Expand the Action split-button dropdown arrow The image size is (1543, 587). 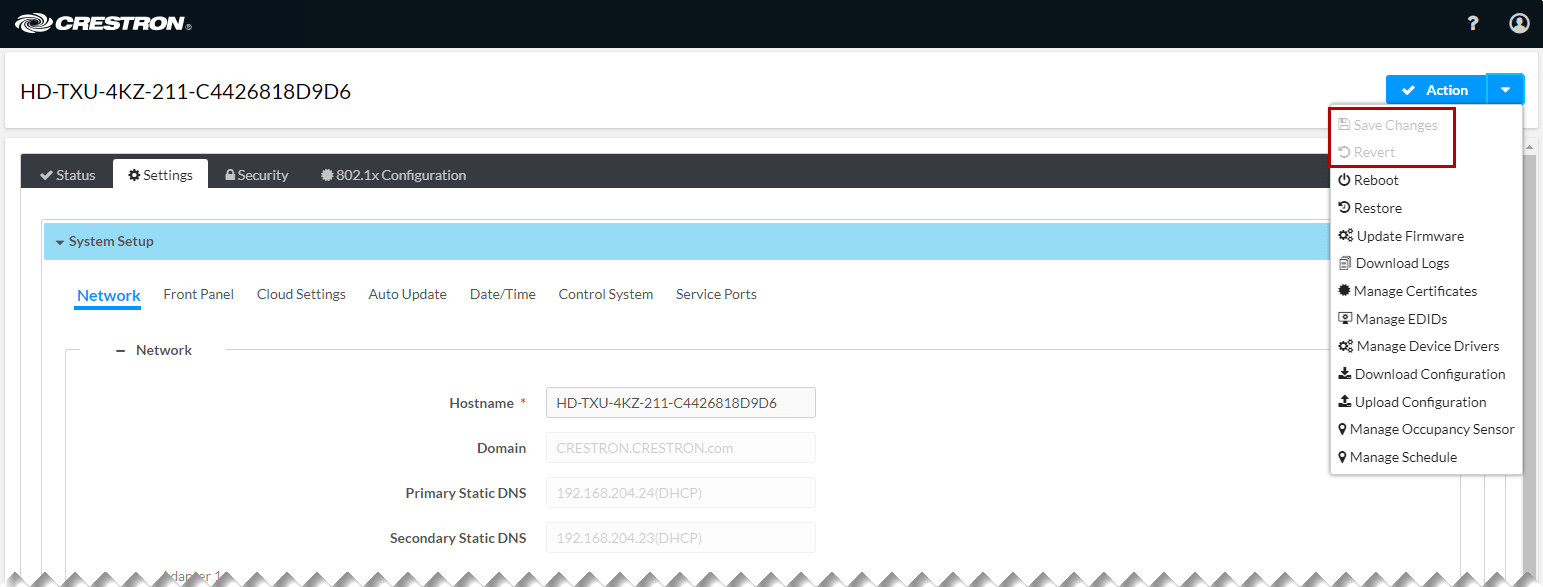pos(1505,89)
